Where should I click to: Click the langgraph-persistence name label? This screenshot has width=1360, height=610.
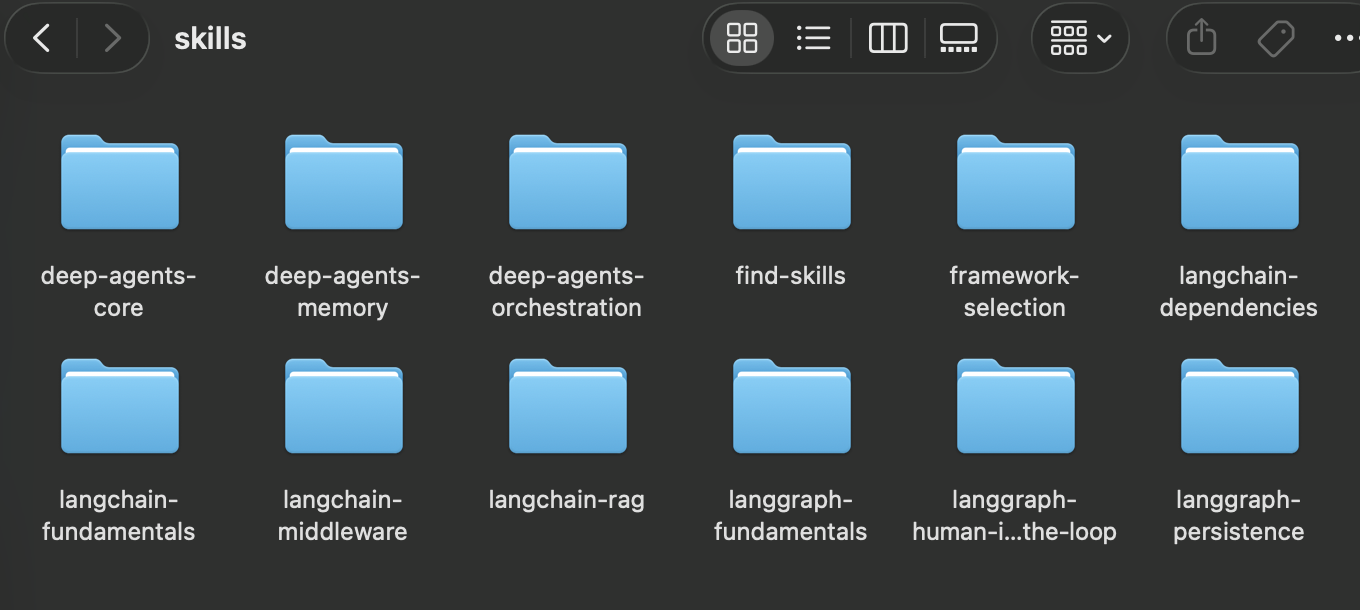point(1239,516)
